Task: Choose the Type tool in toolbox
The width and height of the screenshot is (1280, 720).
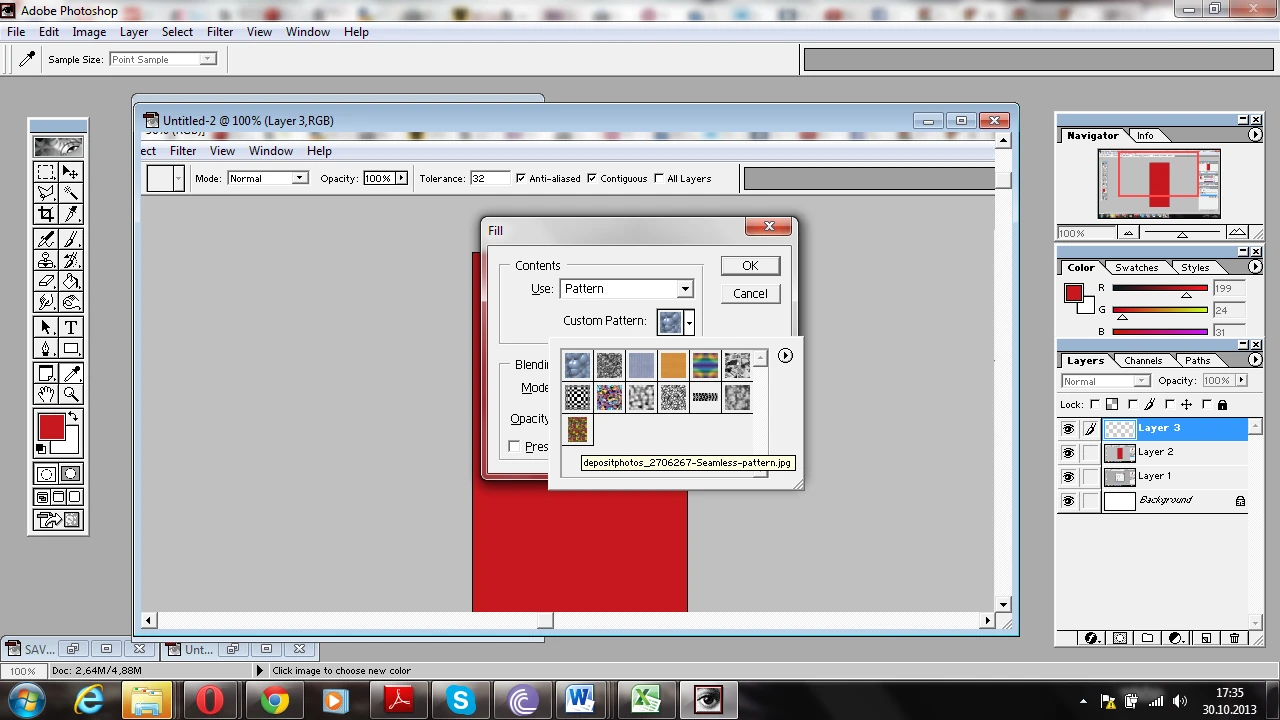Action: [71, 328]
